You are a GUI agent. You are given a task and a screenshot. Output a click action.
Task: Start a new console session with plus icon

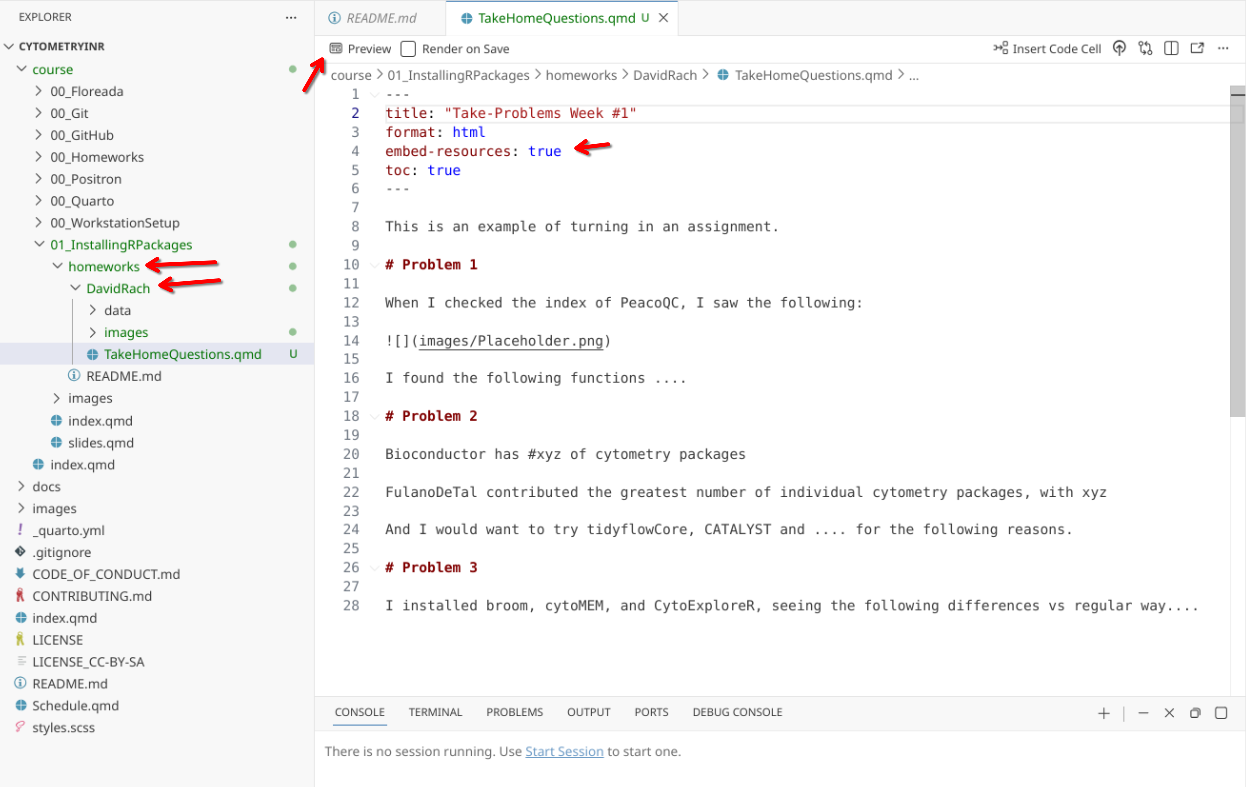coord(1104,713)
